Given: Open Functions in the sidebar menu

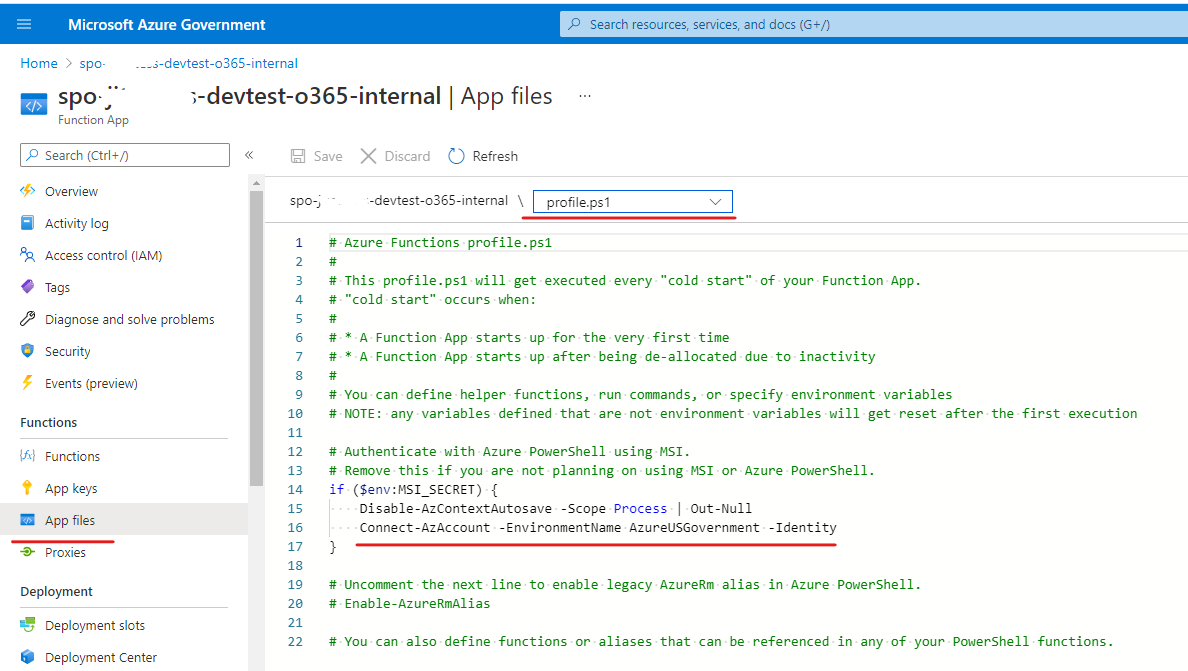Looking at the screenshot, I should pyautogui.click(x=72, y=456).
